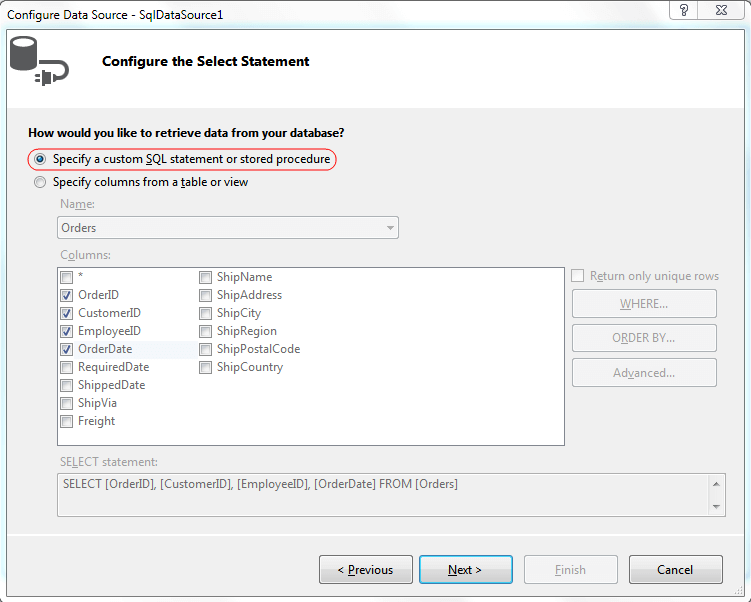Click the SELECT statement scroll up arrow
The height and width of the screenshot is (602, 751).
pyautogui.click(x=717, y=484)
